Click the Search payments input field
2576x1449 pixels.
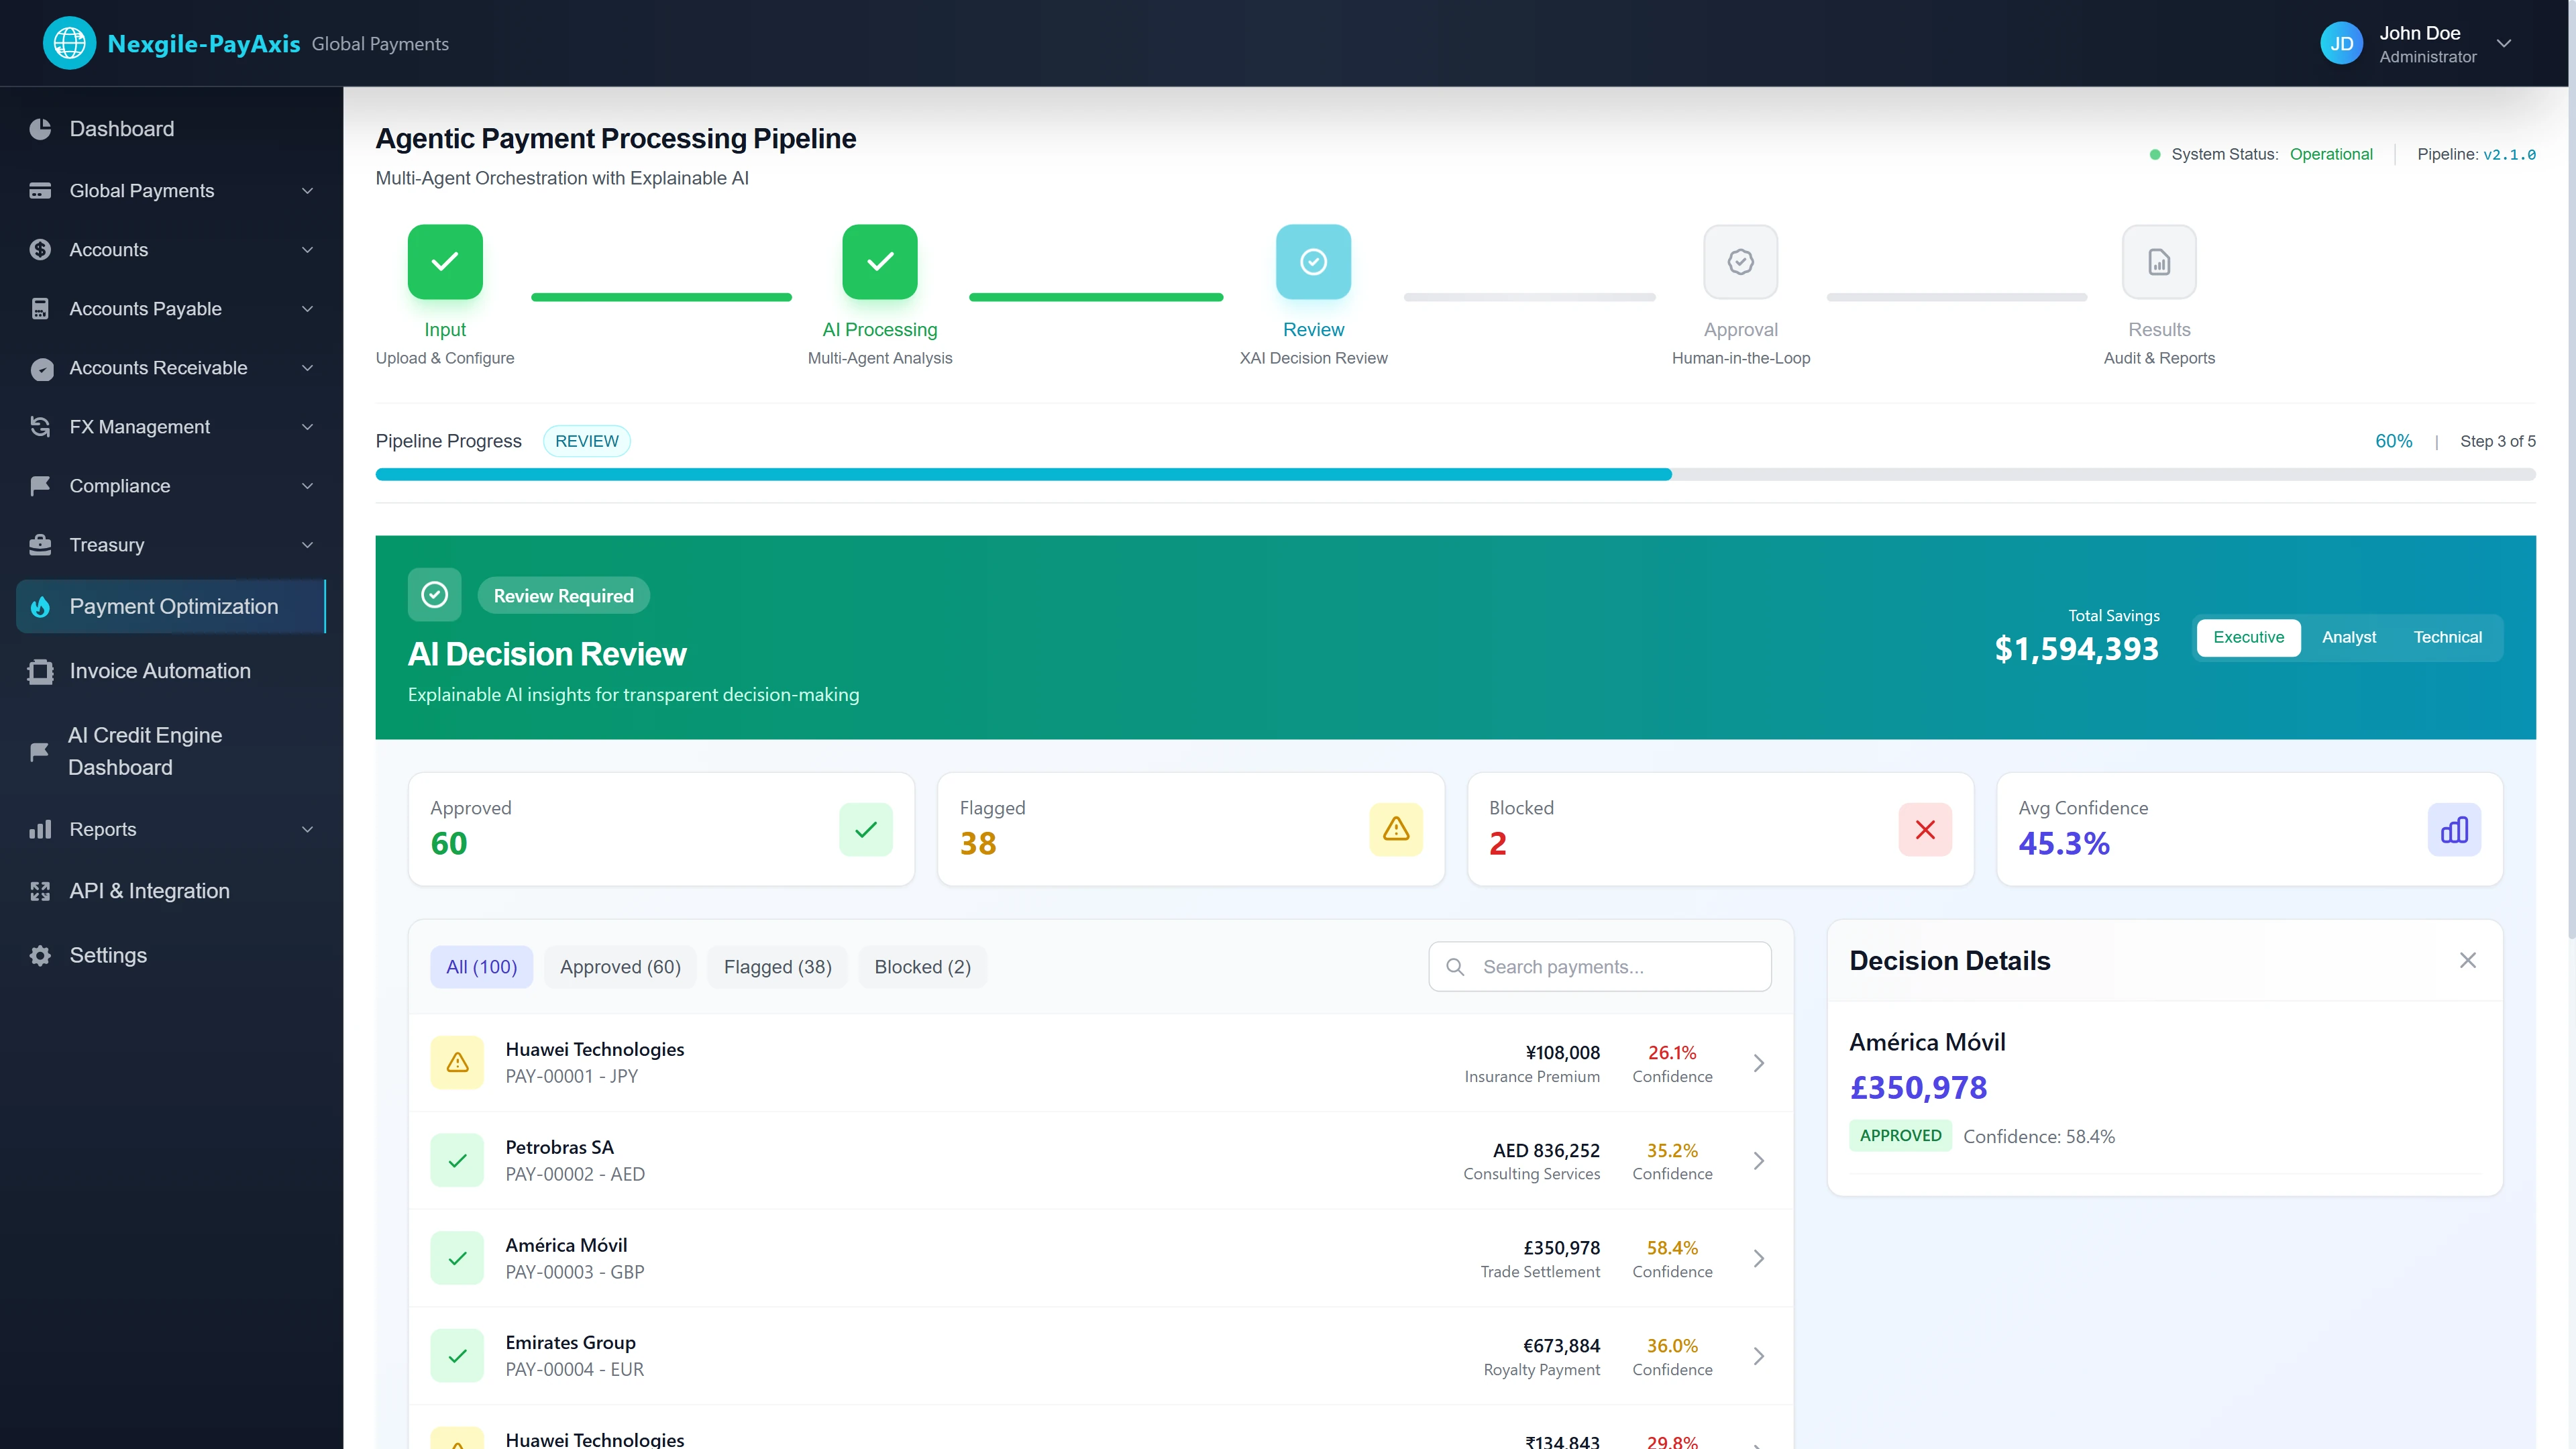click(1600, 966)
